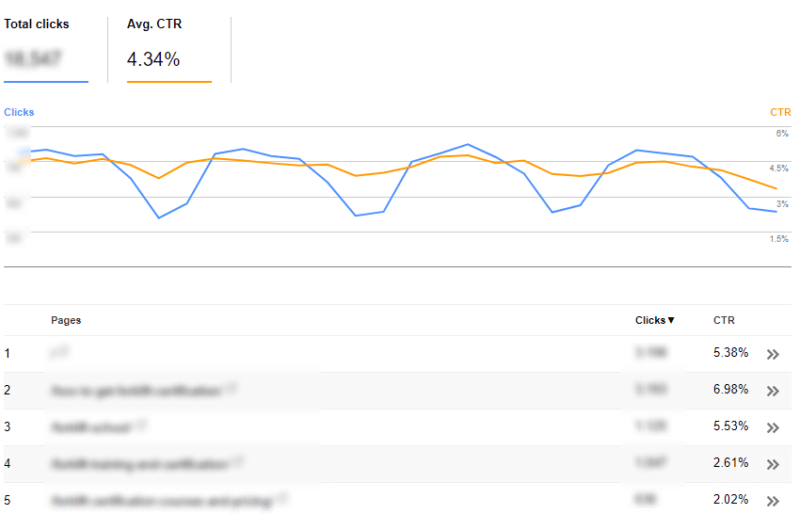Screen dimensions: 800x514
Task: Toggle the Total clicks metric card
Action: 46,48
